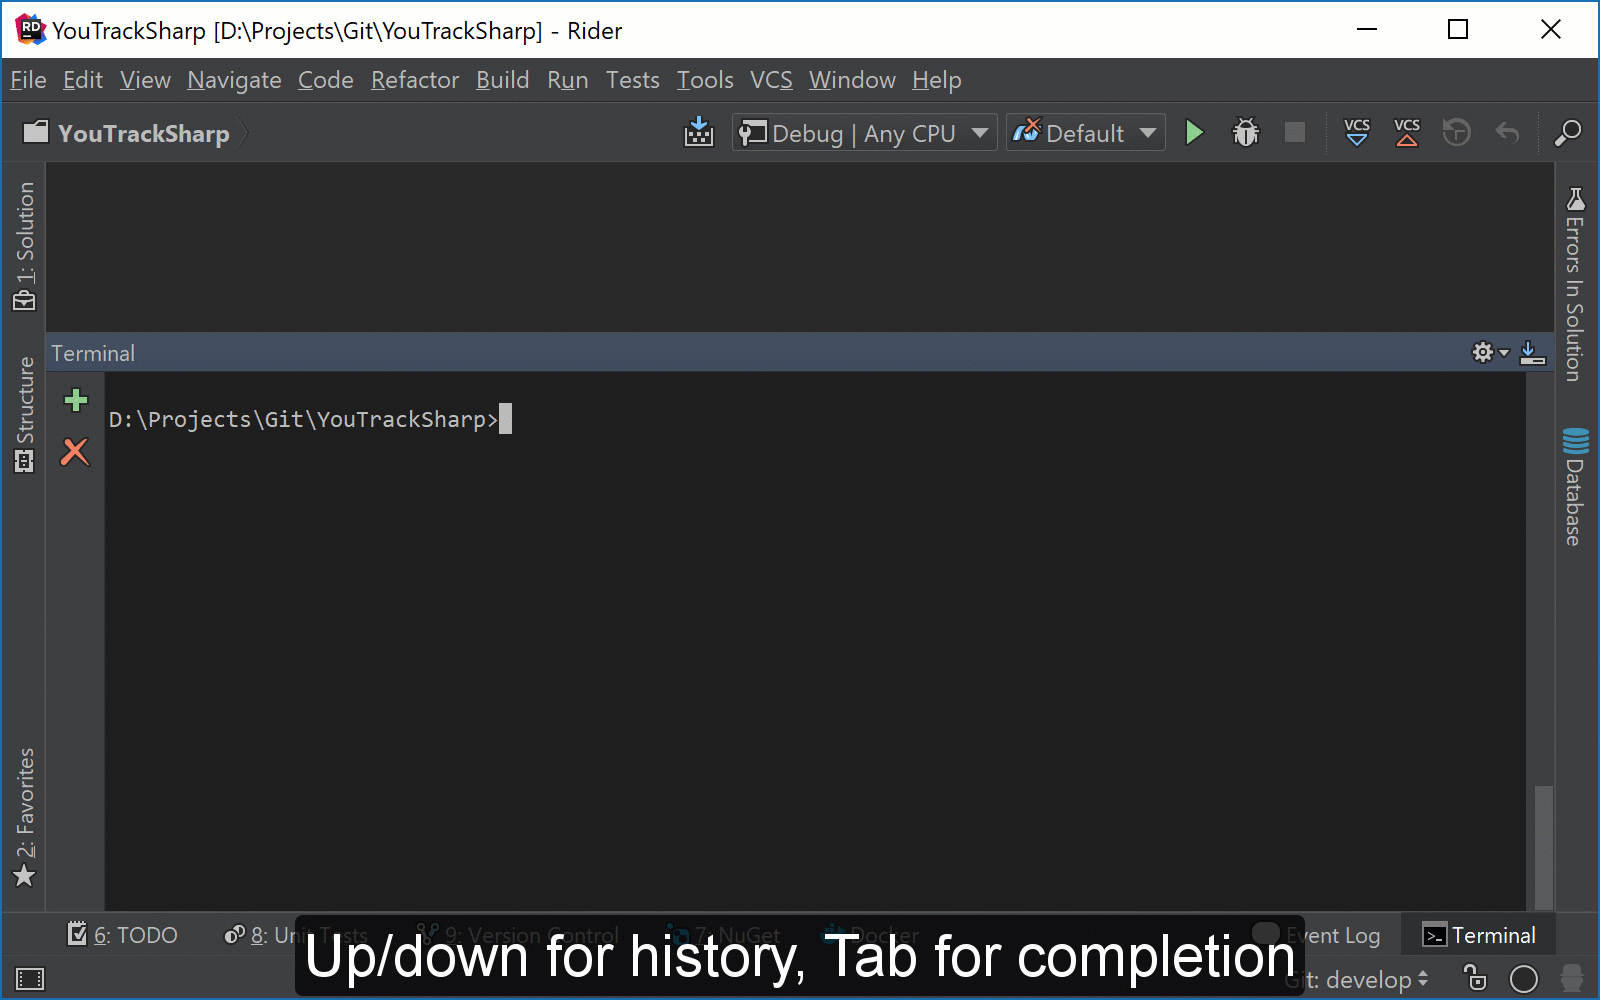
Task: Start debugging with the bug icon
Action: [x=1245, y=133]
